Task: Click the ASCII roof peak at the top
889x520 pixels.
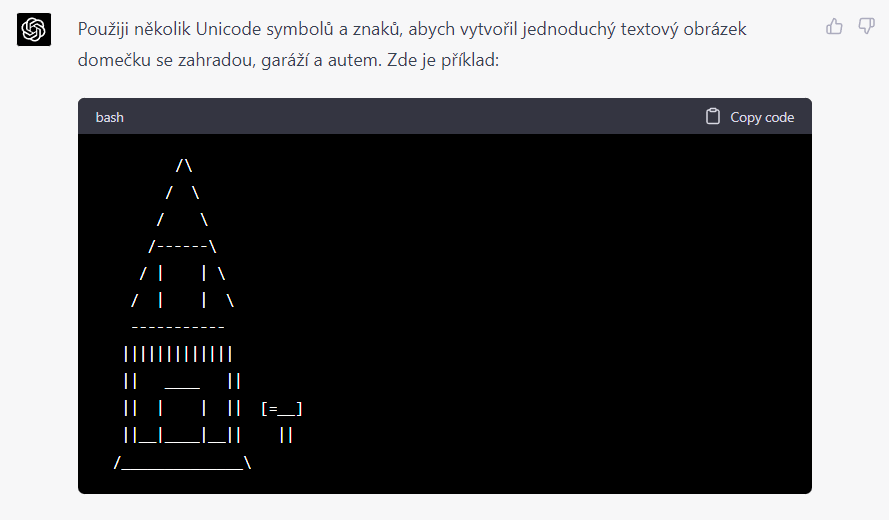Action: point(184,166)
